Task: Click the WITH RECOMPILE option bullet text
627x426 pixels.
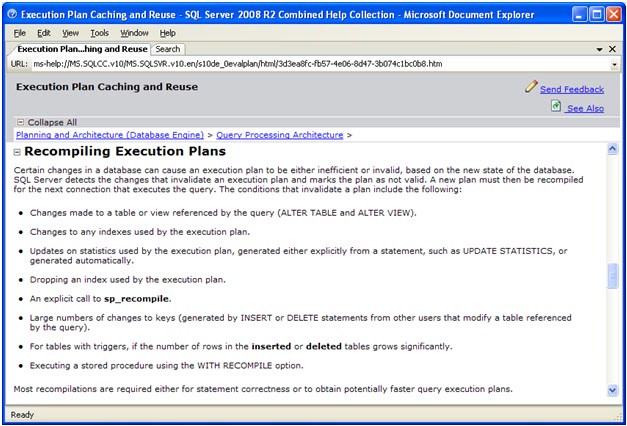Action: (166, 366)
